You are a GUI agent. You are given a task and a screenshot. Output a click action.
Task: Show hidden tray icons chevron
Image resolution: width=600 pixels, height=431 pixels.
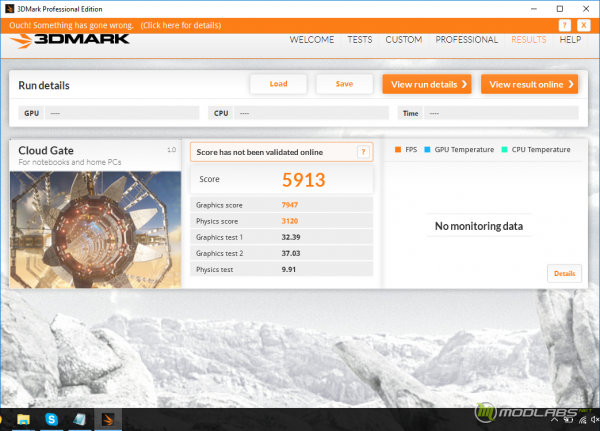554,420
